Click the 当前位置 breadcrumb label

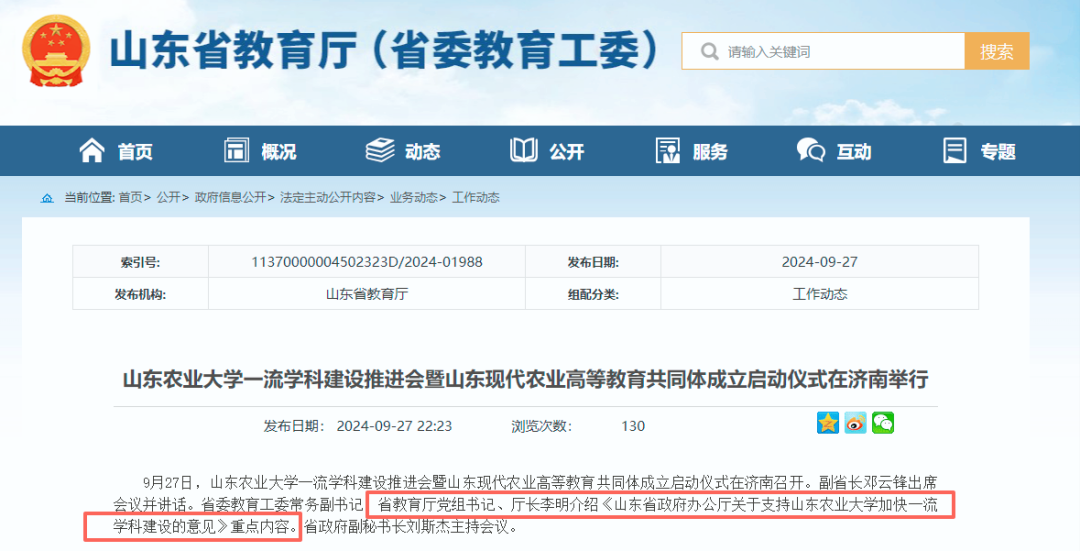coord(90,198)
